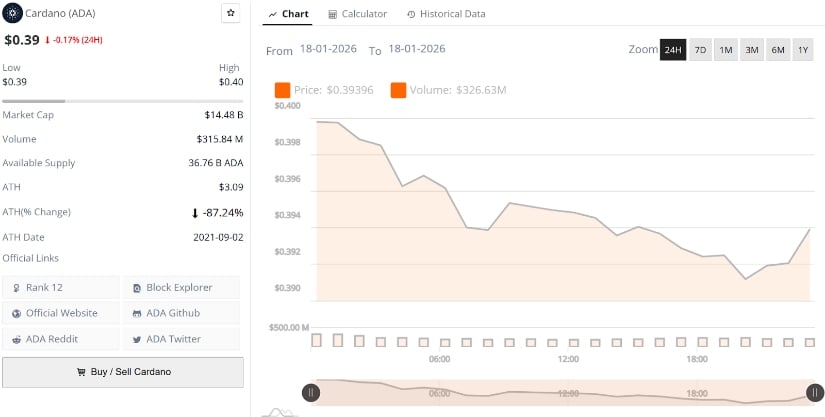Click the favorite star icon for Cardano

230,13
